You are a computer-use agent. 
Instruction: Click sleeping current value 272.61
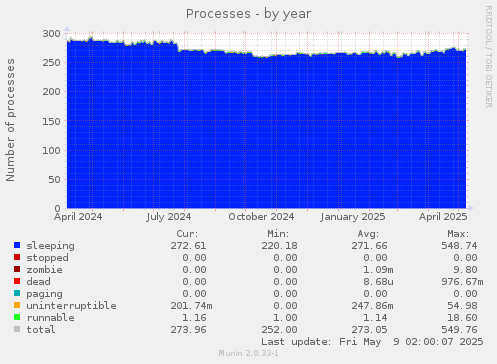click(x=188, y=246)
